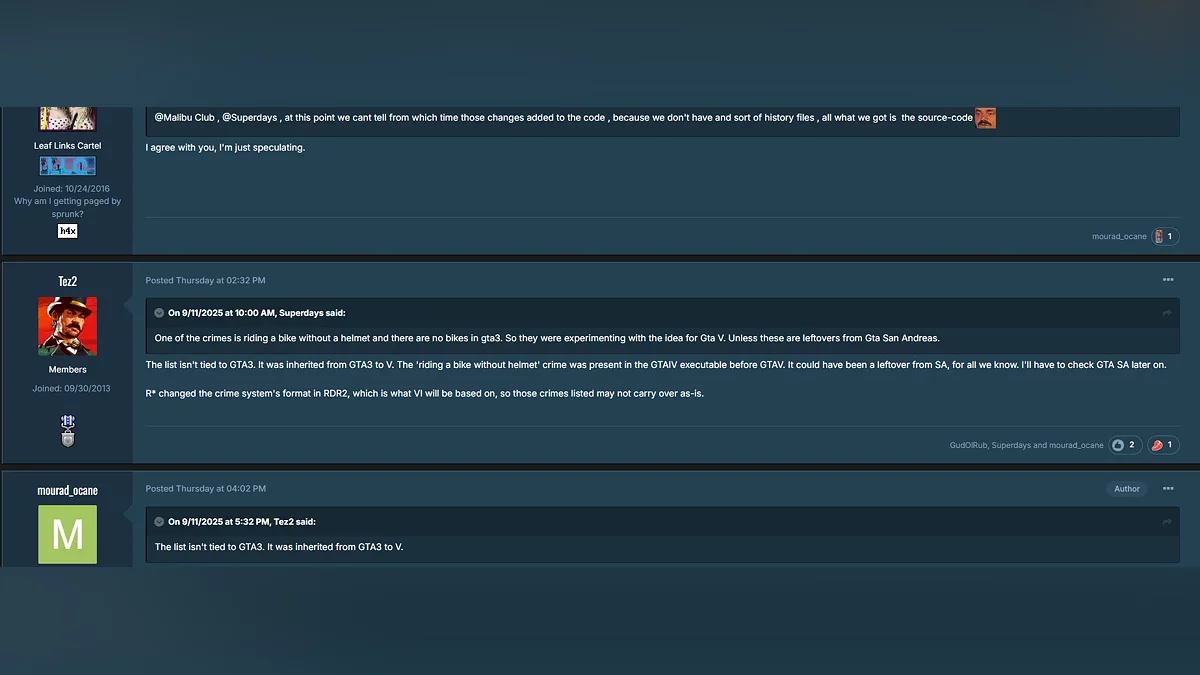This screenshot has width=1200, height=675.
Task: Open mourad_ocane post options ellipsis menu
Action: tap(1167, 489)
